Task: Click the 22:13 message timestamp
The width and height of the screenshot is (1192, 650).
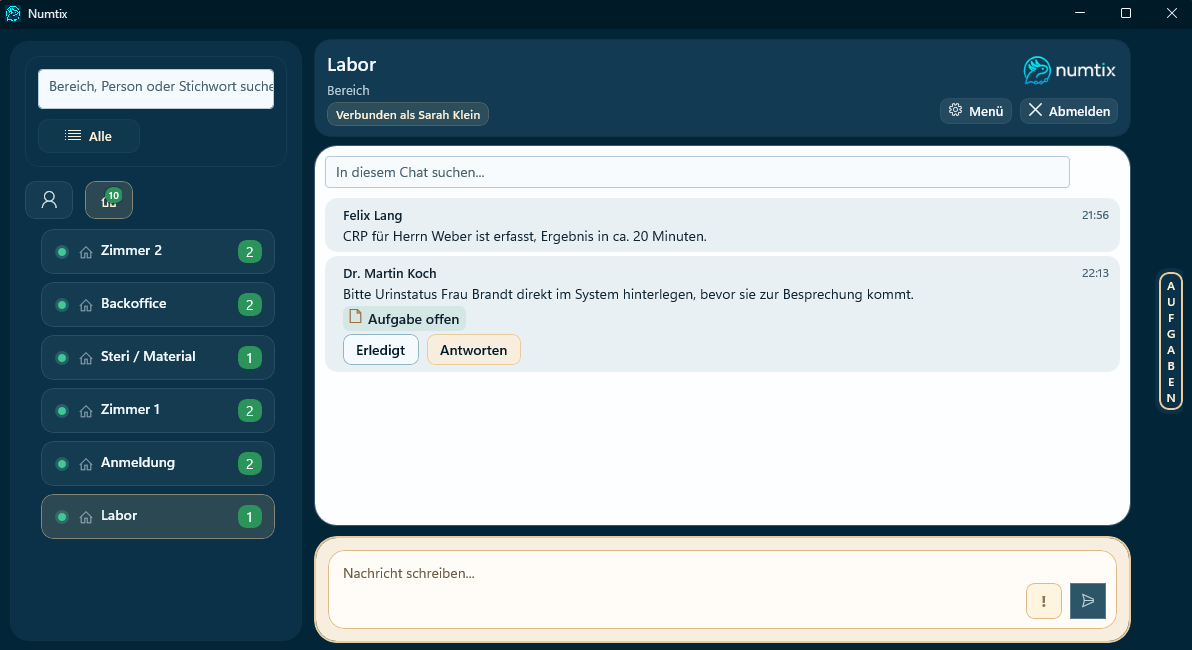Action: click(1095, 273)
